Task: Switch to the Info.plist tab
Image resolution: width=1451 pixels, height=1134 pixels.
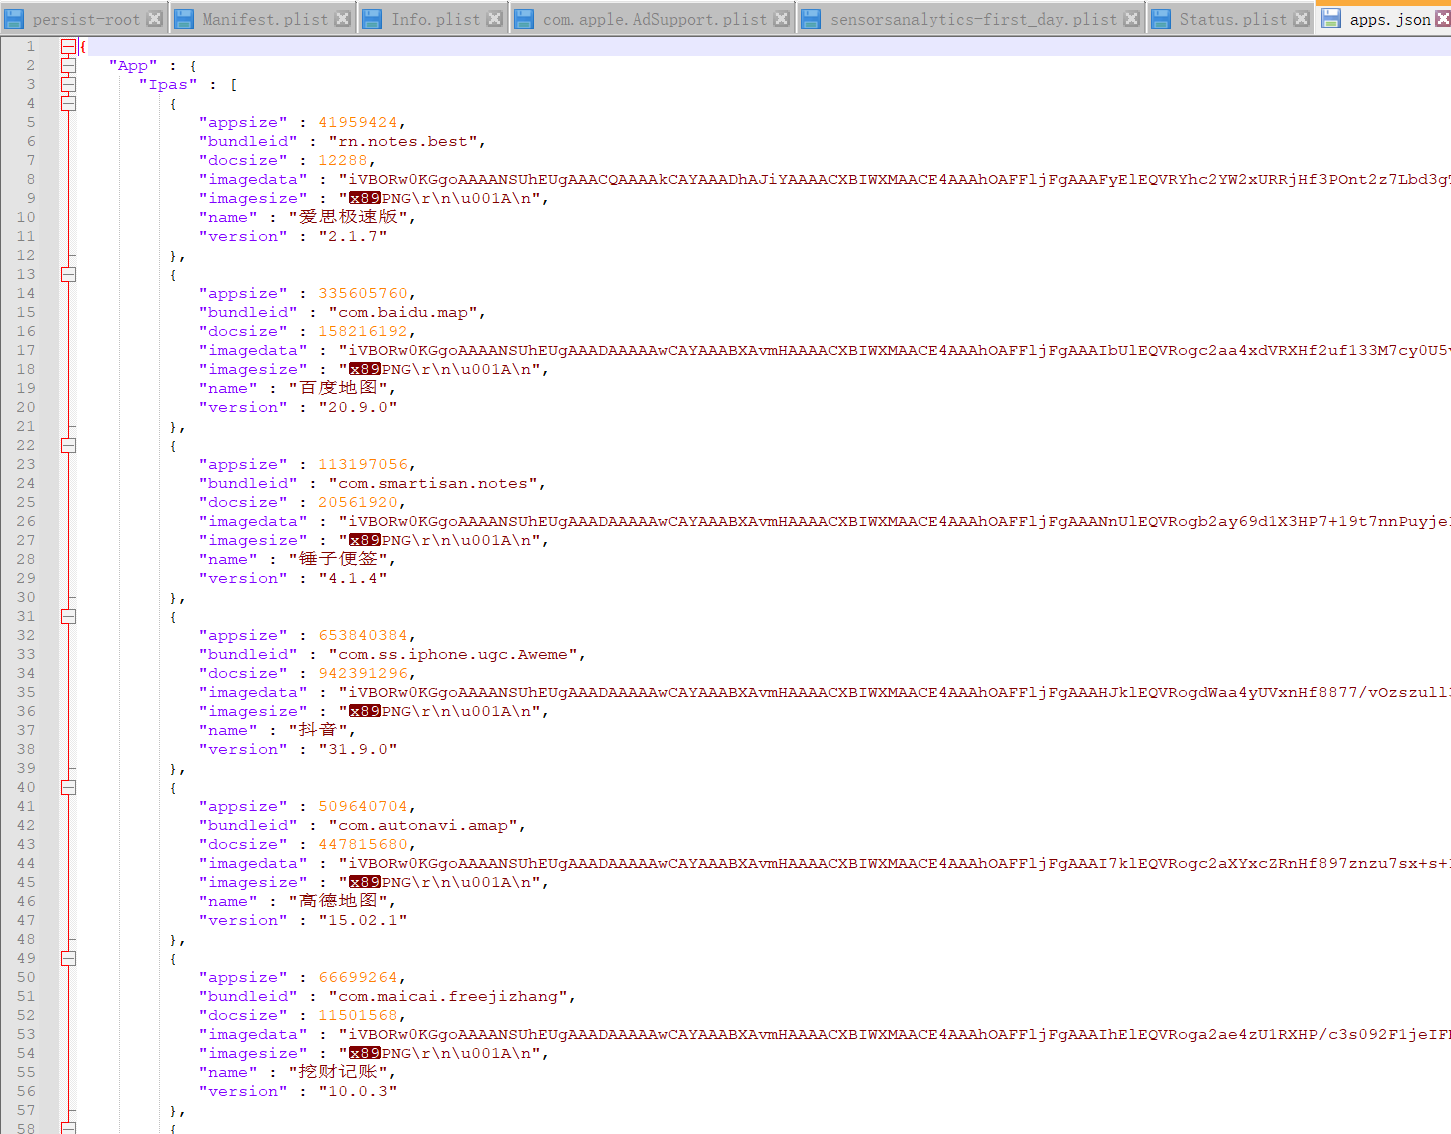Action: tap(435, 19)
